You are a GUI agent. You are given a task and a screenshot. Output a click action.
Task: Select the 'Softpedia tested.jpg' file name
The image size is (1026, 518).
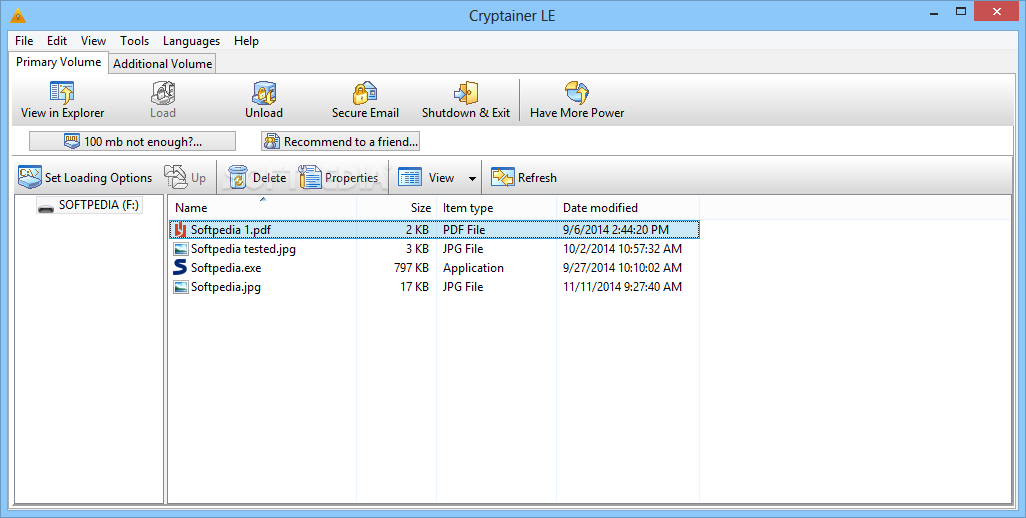pyautogui.click(x=243, y=249)
